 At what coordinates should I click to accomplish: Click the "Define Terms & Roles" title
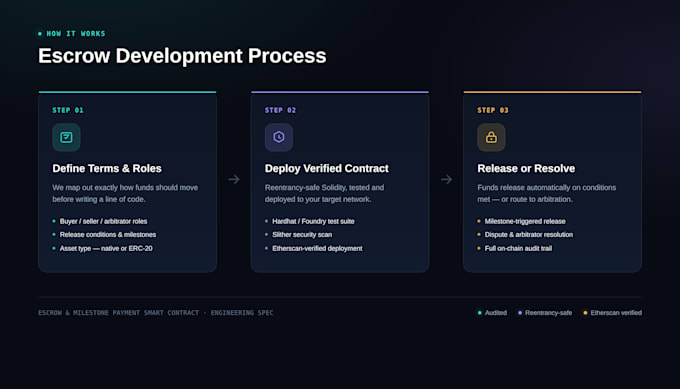click(x=107, y=168)
